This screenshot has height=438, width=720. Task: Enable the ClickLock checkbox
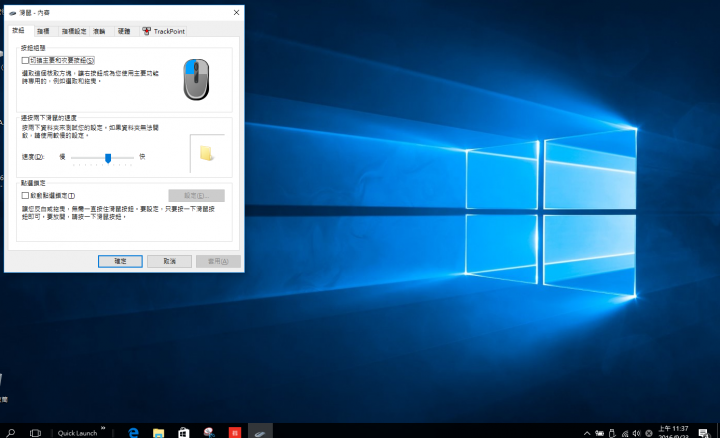pyautogui.click(x=25, y=196)
